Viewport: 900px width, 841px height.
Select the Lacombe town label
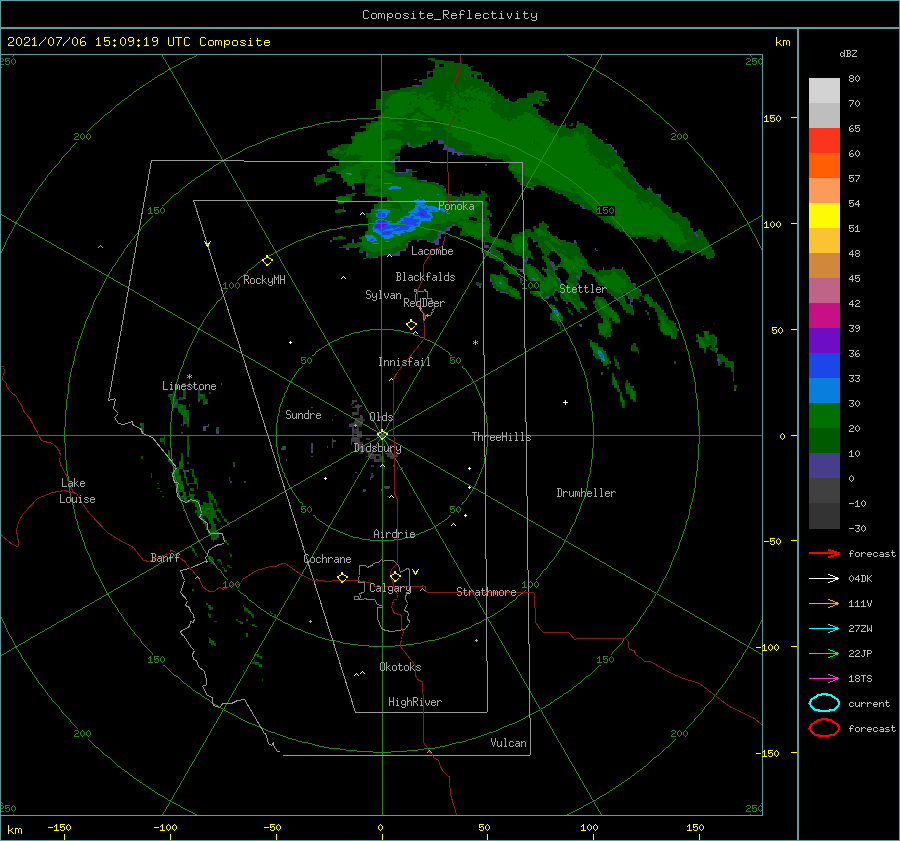pyautogui.click(x=432, y=251)
